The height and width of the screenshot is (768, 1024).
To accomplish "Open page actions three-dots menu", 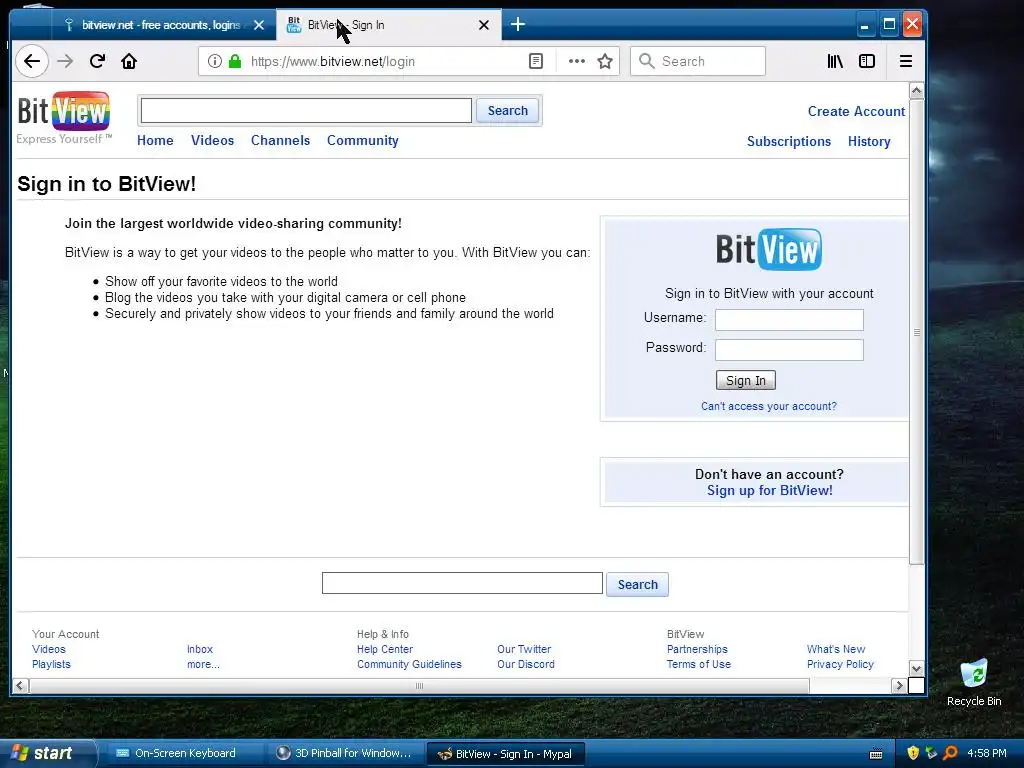I will click(577, 61).
